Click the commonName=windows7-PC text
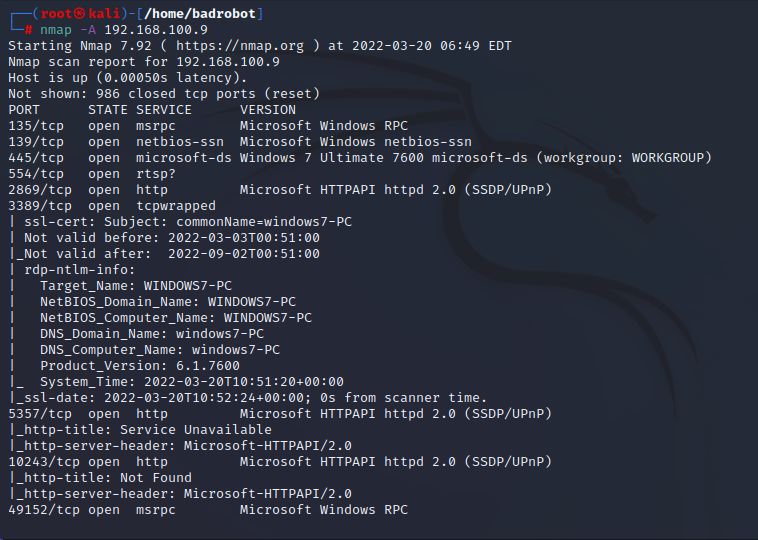 (x=264, y=222)
